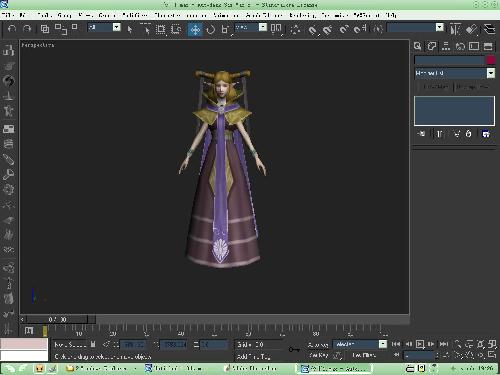Toggle Percent Snap in main toolbar
This screenshot has height=375, width=500.
click(344, 30)
